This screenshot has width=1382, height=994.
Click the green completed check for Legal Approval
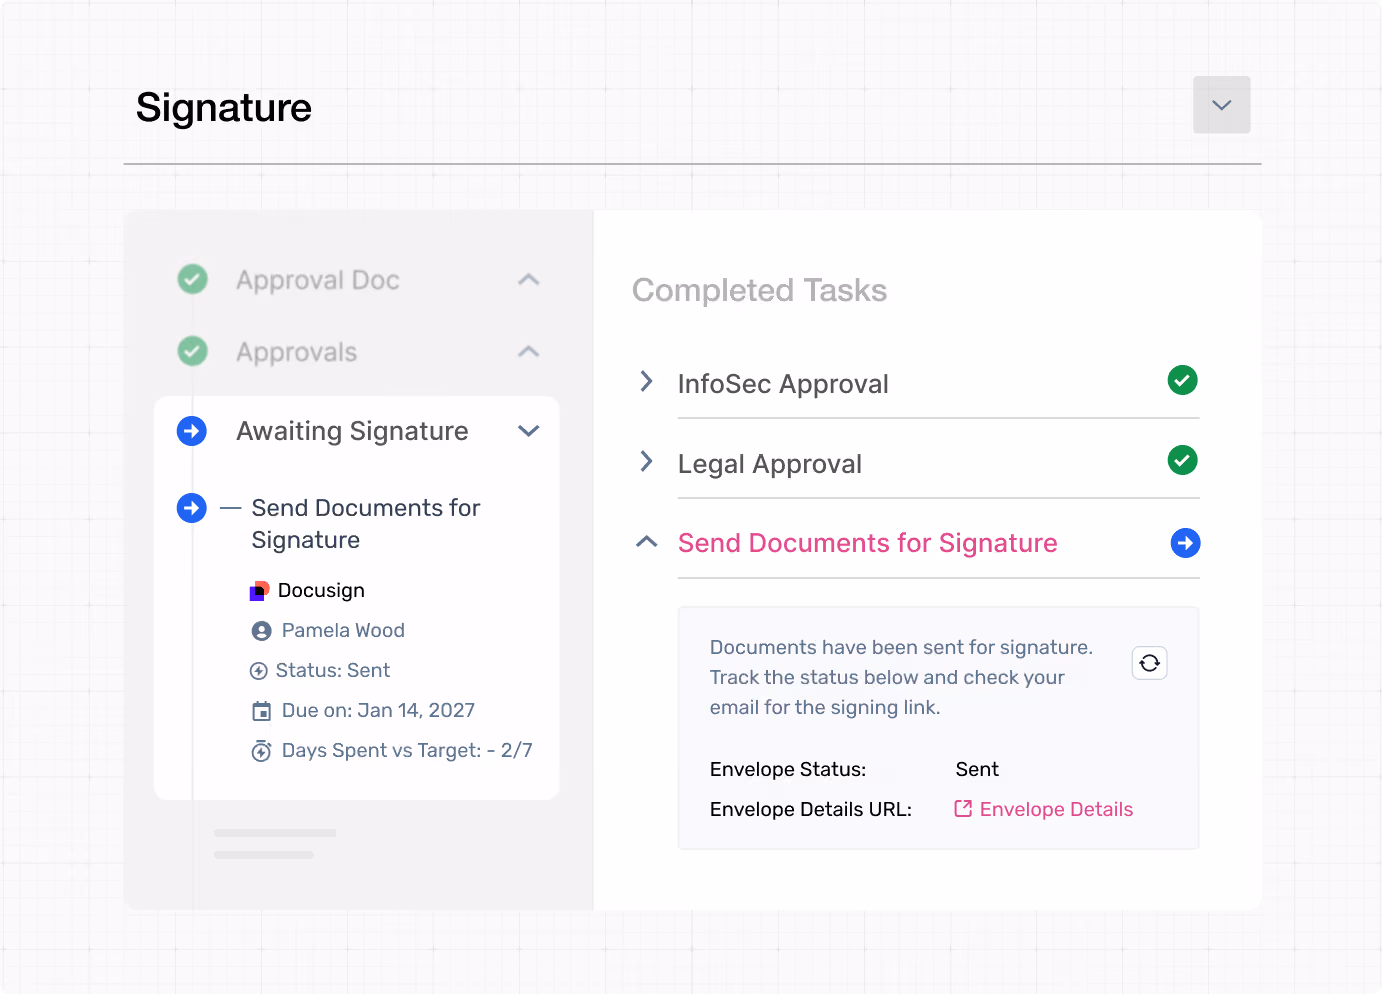[1183, 460]
